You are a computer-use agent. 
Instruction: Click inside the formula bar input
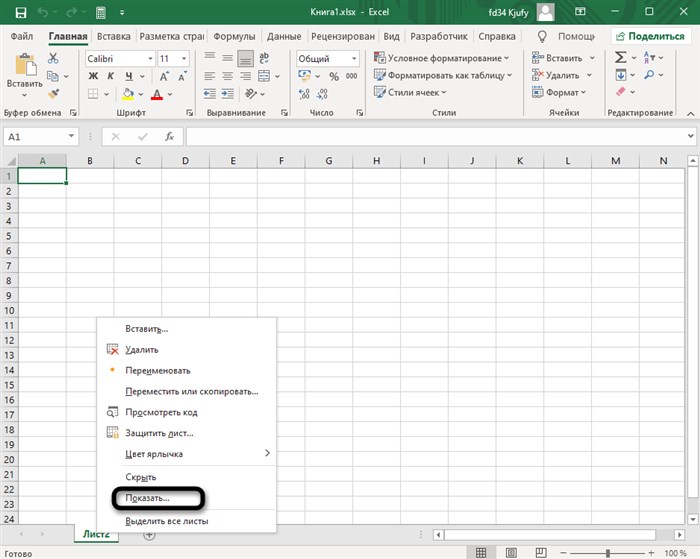[x=436, y=136]
